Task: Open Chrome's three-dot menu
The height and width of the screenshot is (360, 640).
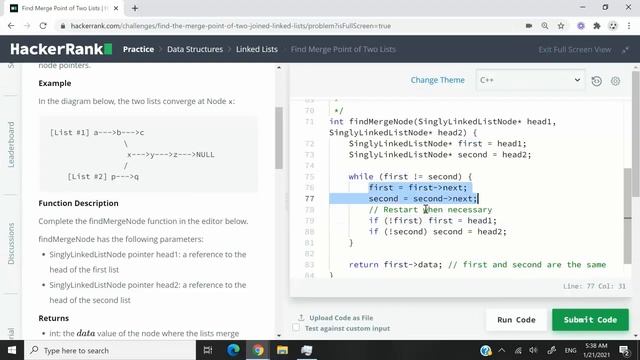Action: pyautogui.click(x=629, y=26)
